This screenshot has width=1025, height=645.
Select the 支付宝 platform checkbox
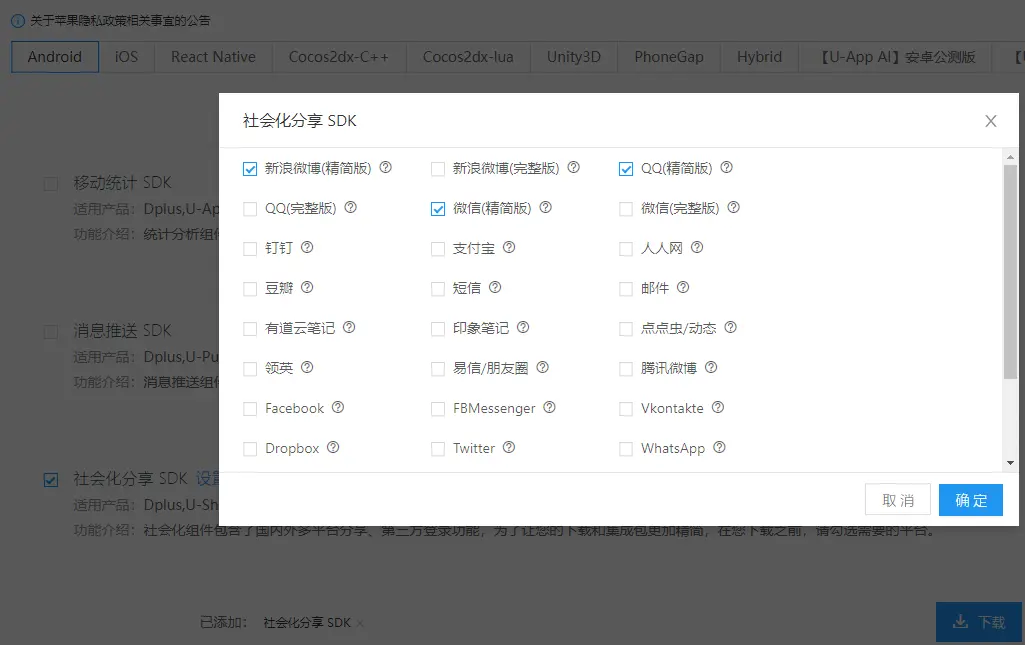(438, 248)
